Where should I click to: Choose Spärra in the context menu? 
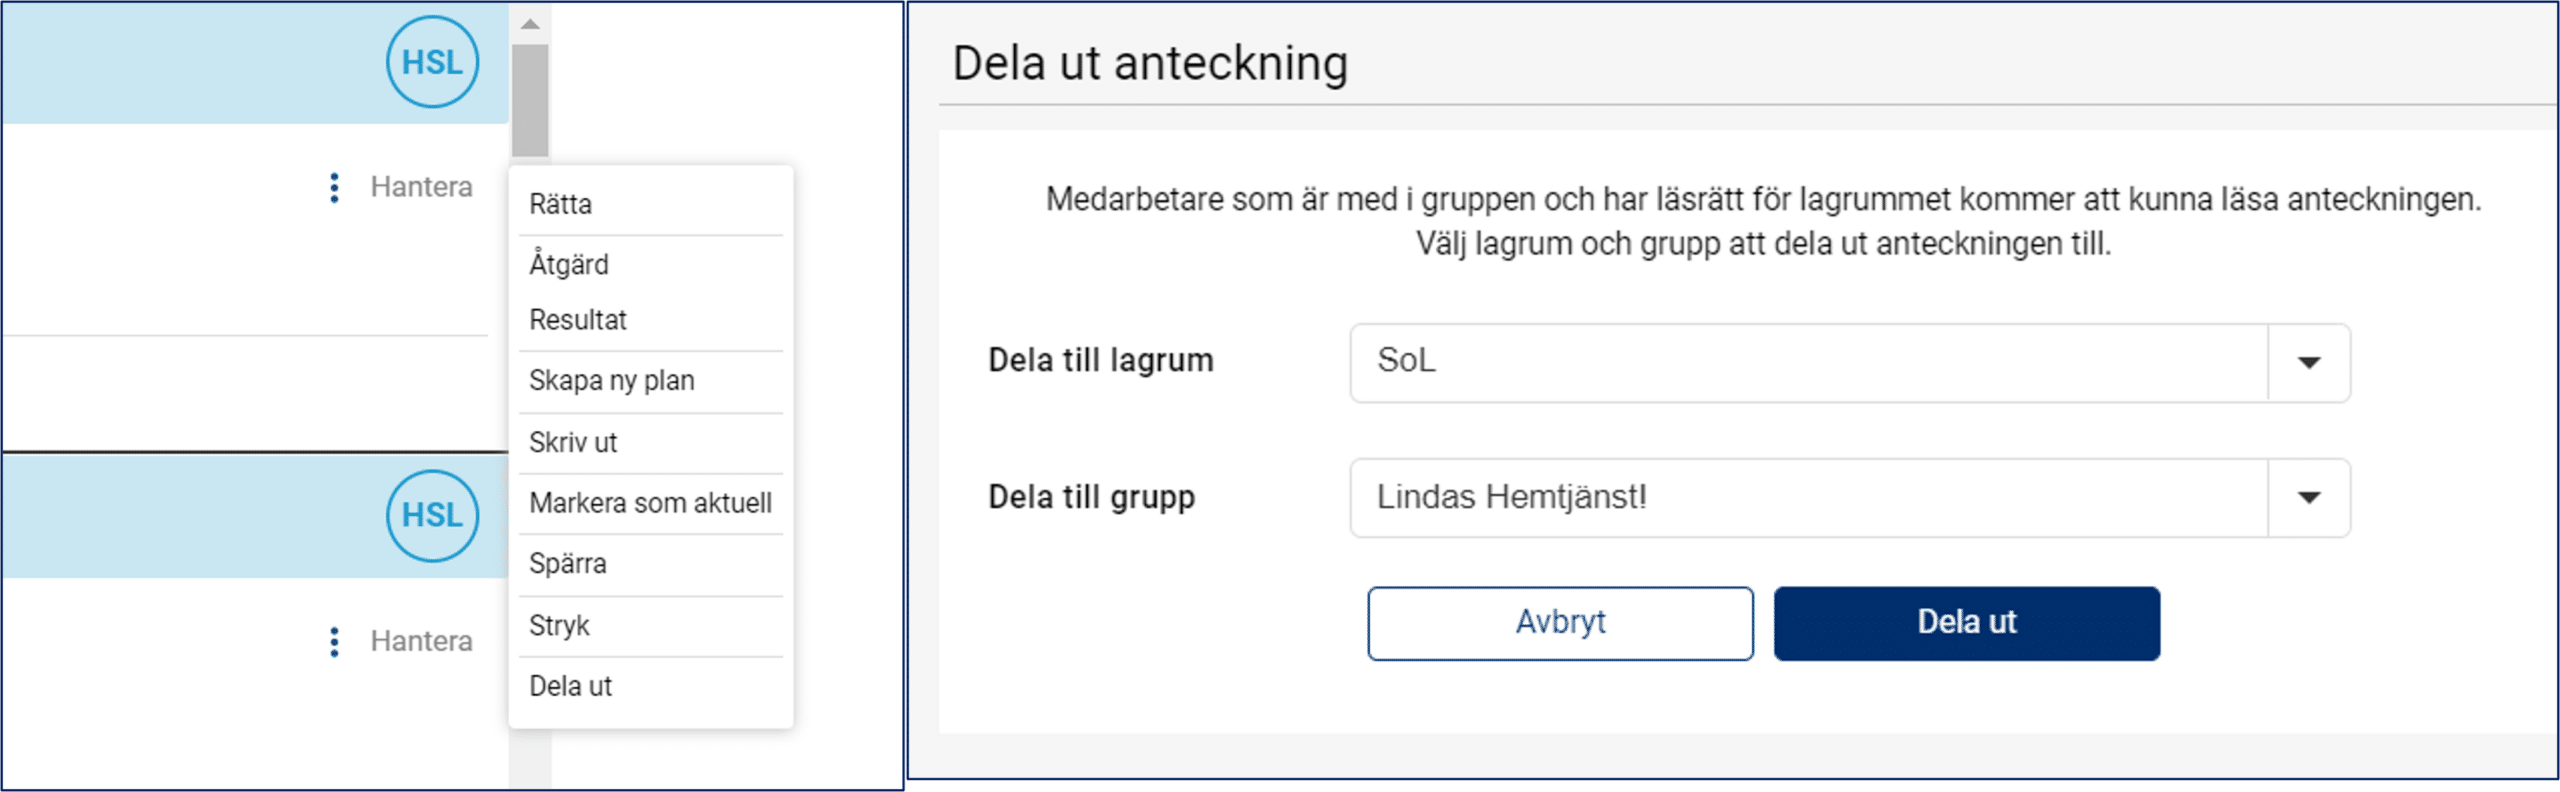[568, 564]
